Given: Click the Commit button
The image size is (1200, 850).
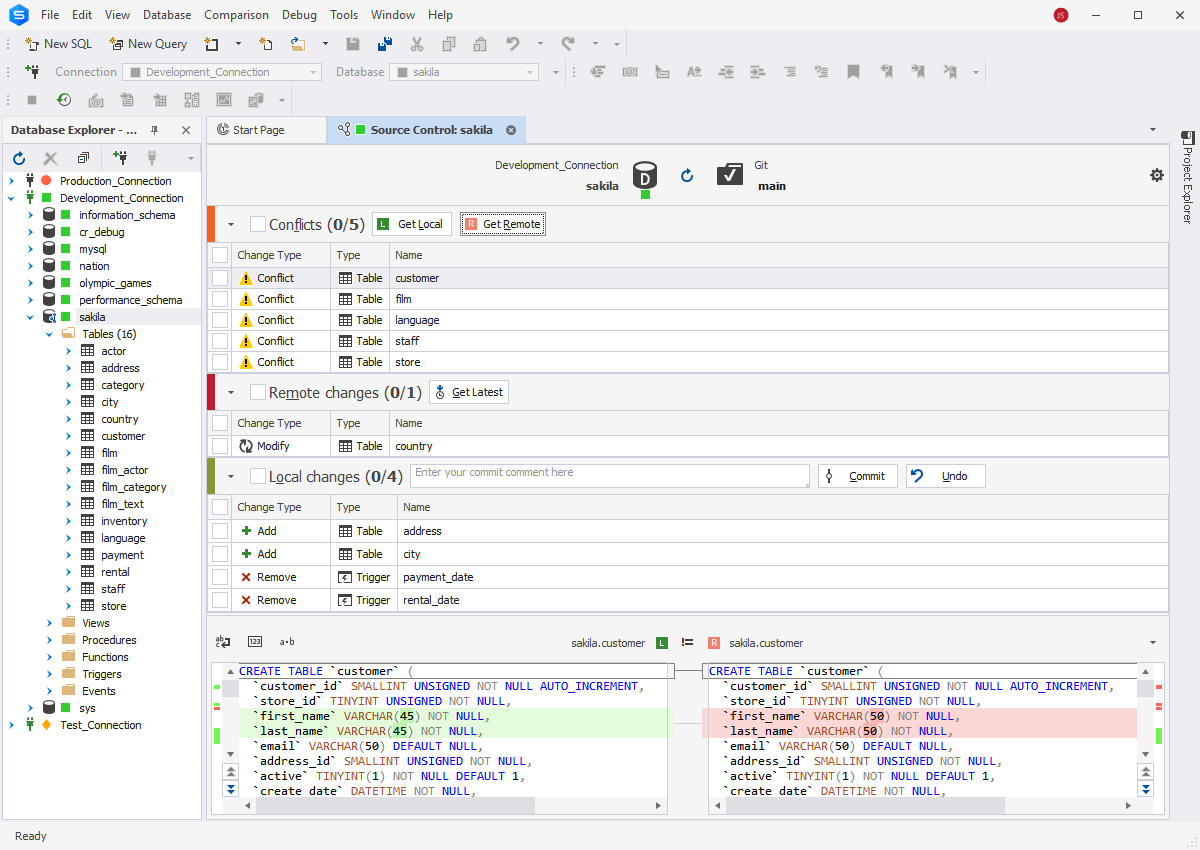Looking at the screenshot, I should pyautogui.click(x=857, y=476).
